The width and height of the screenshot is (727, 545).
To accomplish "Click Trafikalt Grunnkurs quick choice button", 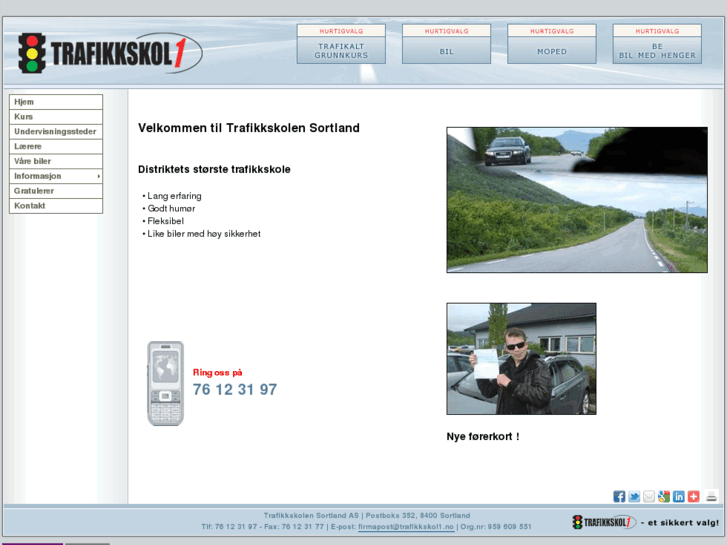I will [341, 44].
